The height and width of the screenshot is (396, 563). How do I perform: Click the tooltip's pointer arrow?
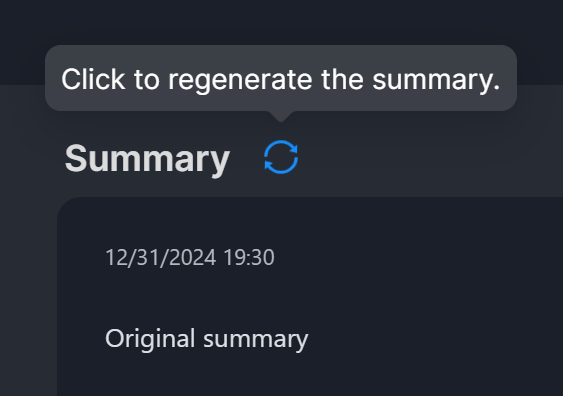point(281,116)
